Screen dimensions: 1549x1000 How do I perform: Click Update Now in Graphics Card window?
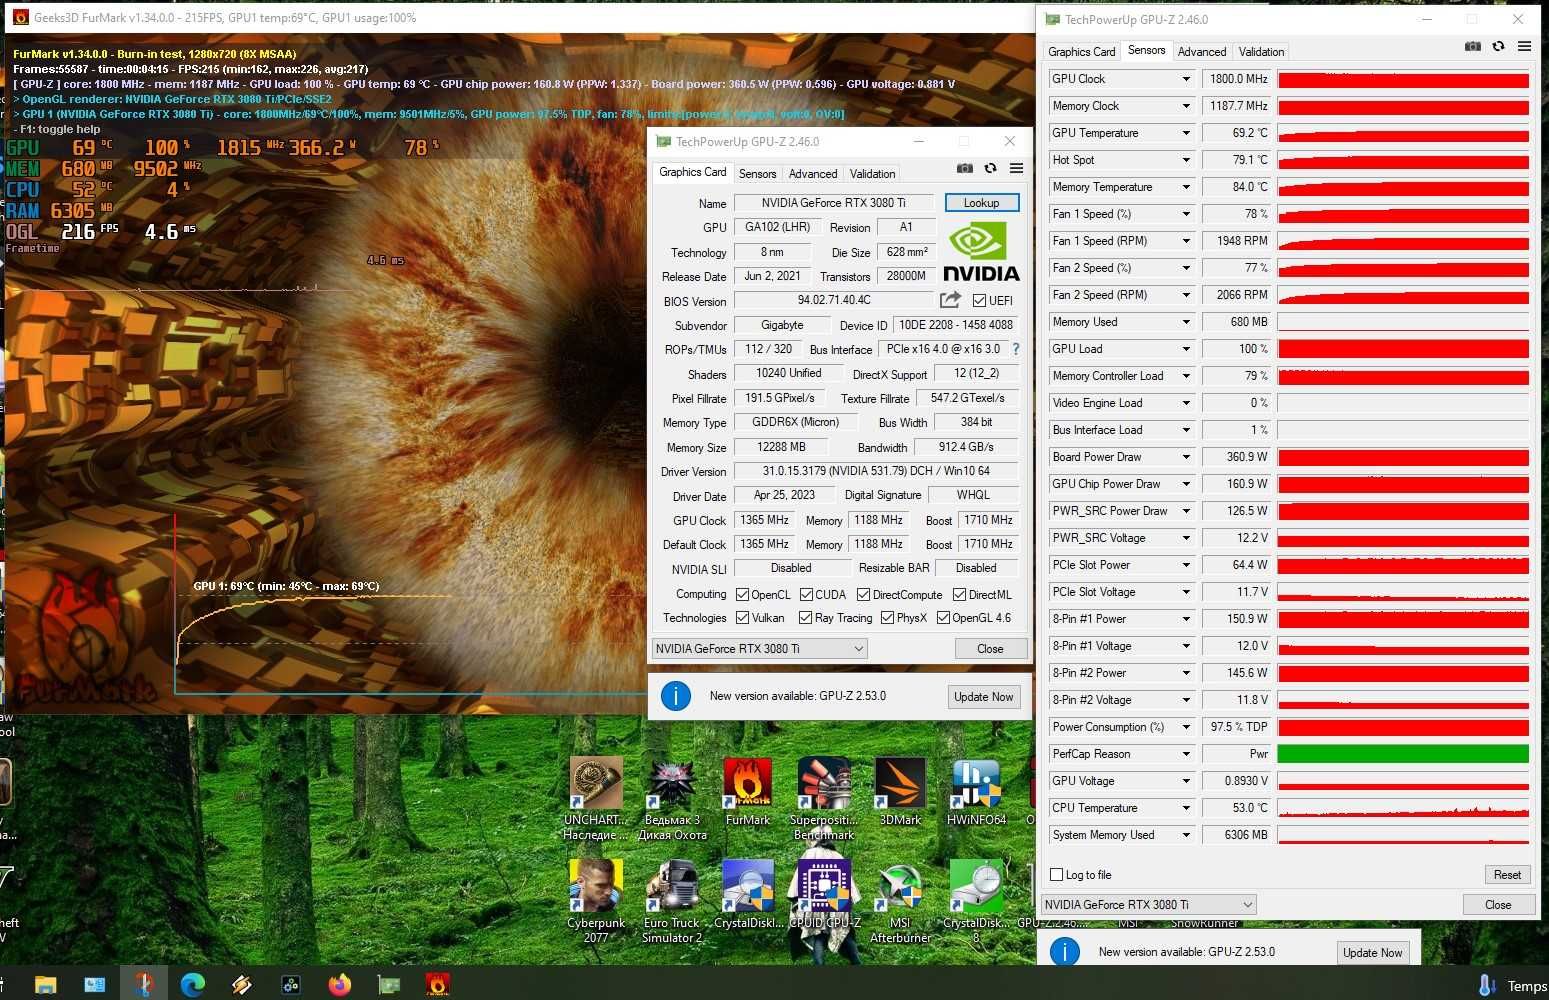coord(983,697)
